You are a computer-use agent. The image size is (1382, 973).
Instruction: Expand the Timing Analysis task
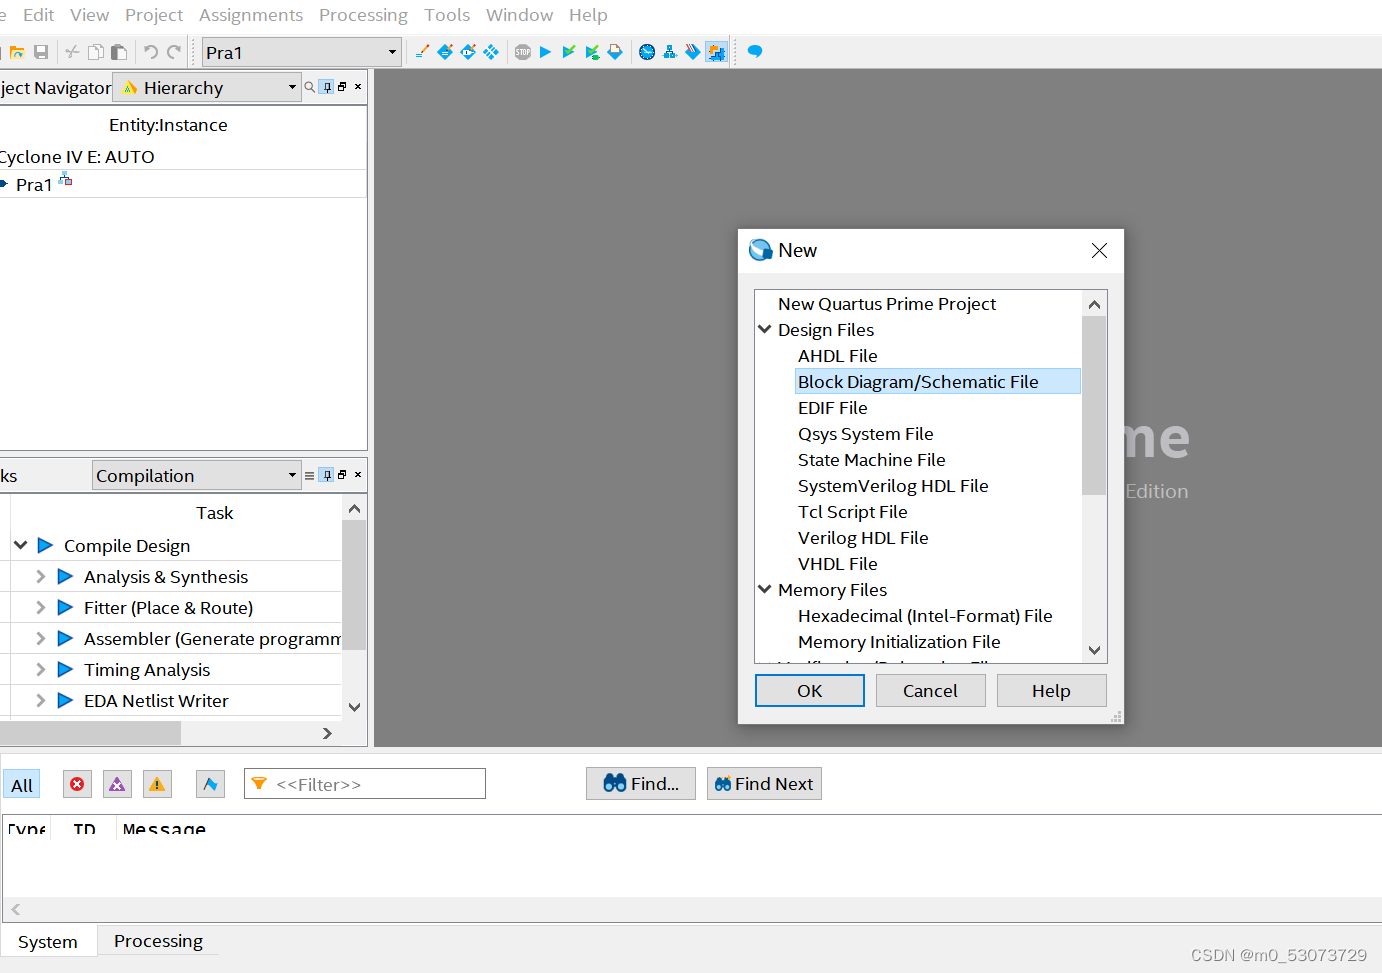pyautogui.click(x=41, y=669)
